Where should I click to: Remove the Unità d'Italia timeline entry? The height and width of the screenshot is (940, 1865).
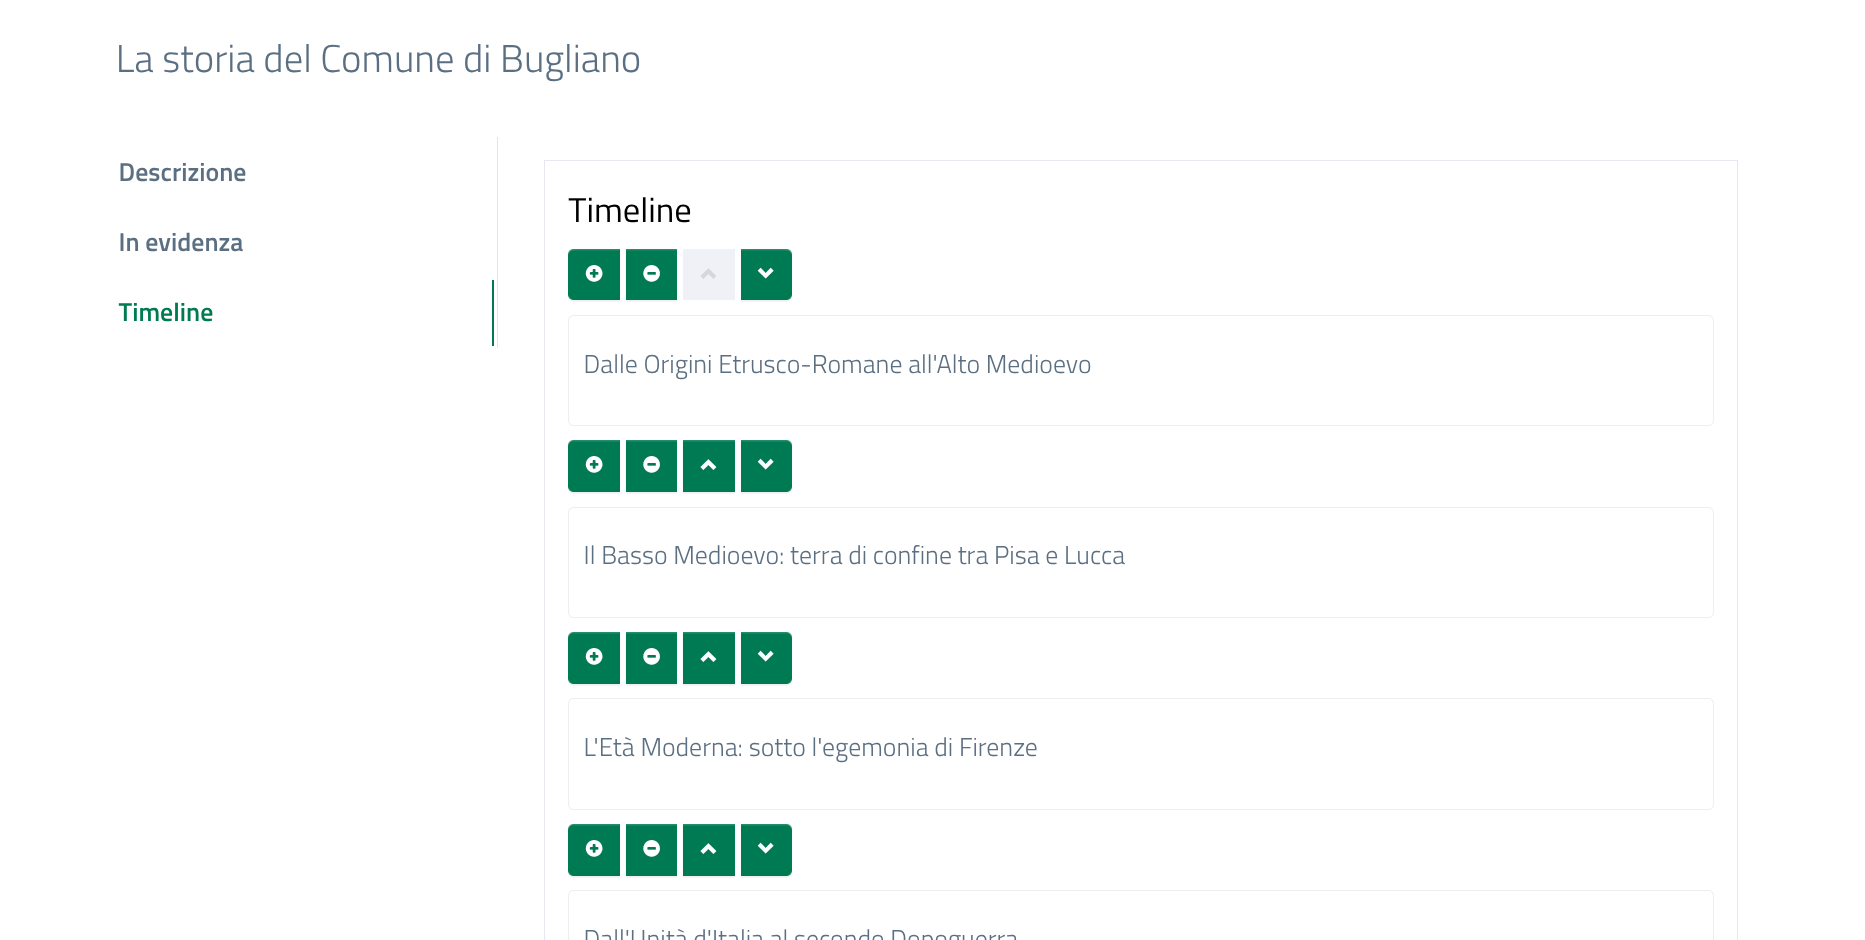click(651, 850)
